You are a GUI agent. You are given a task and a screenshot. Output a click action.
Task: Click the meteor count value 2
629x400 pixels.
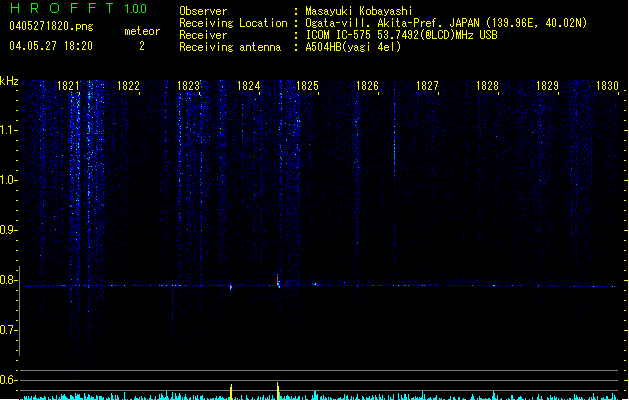pos(142,46)
